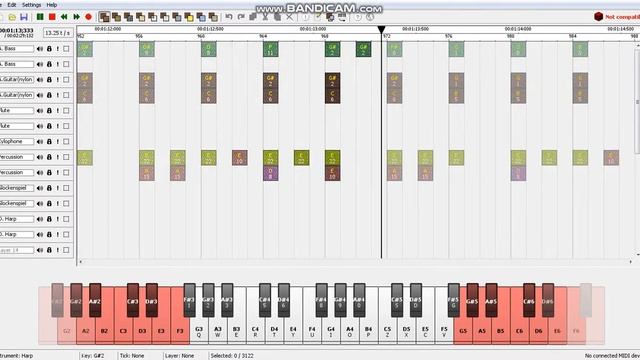This screenshot has width=640, height=360.
Task: Mute Layer 14 with its speaker icon
Action: (40, 250)
